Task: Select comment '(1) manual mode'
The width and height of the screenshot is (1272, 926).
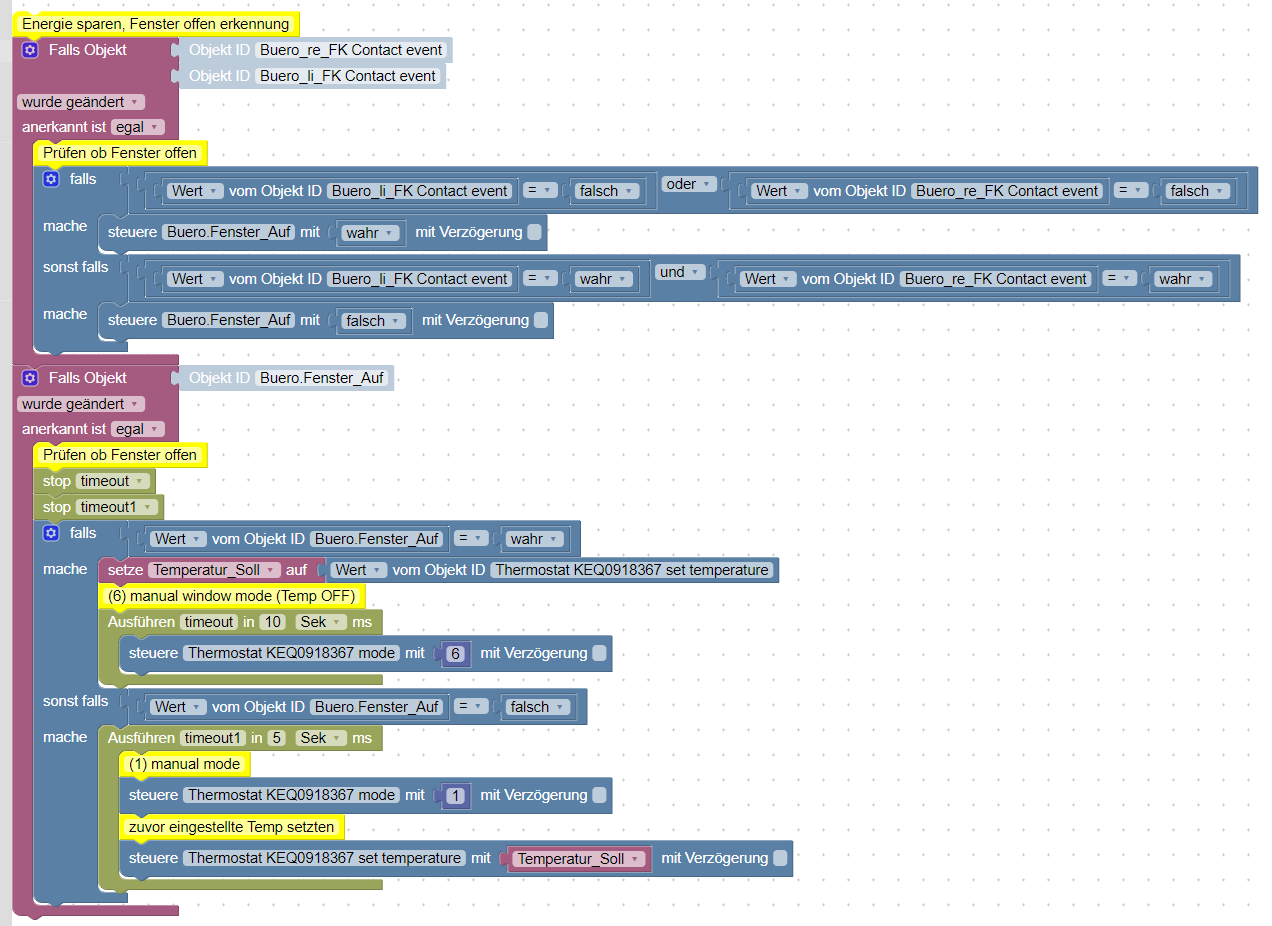Action: point(185,764)
